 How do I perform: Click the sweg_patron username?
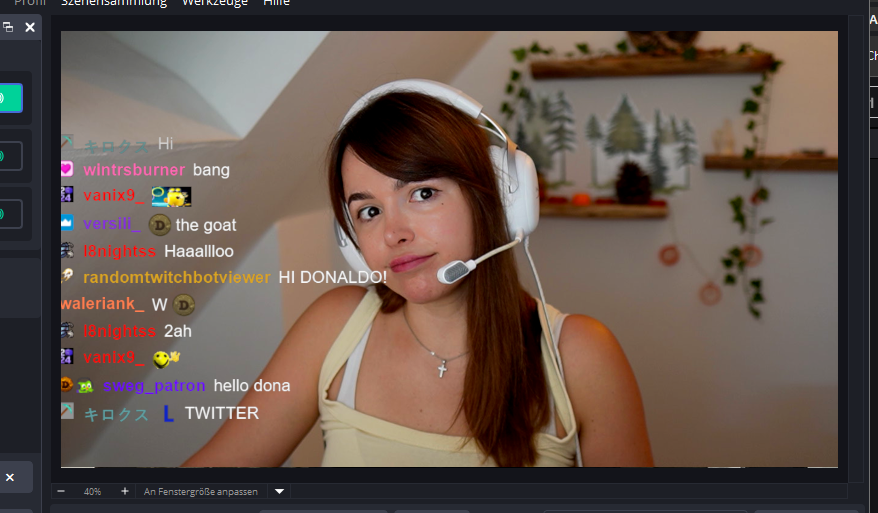[x=154, y=386]
